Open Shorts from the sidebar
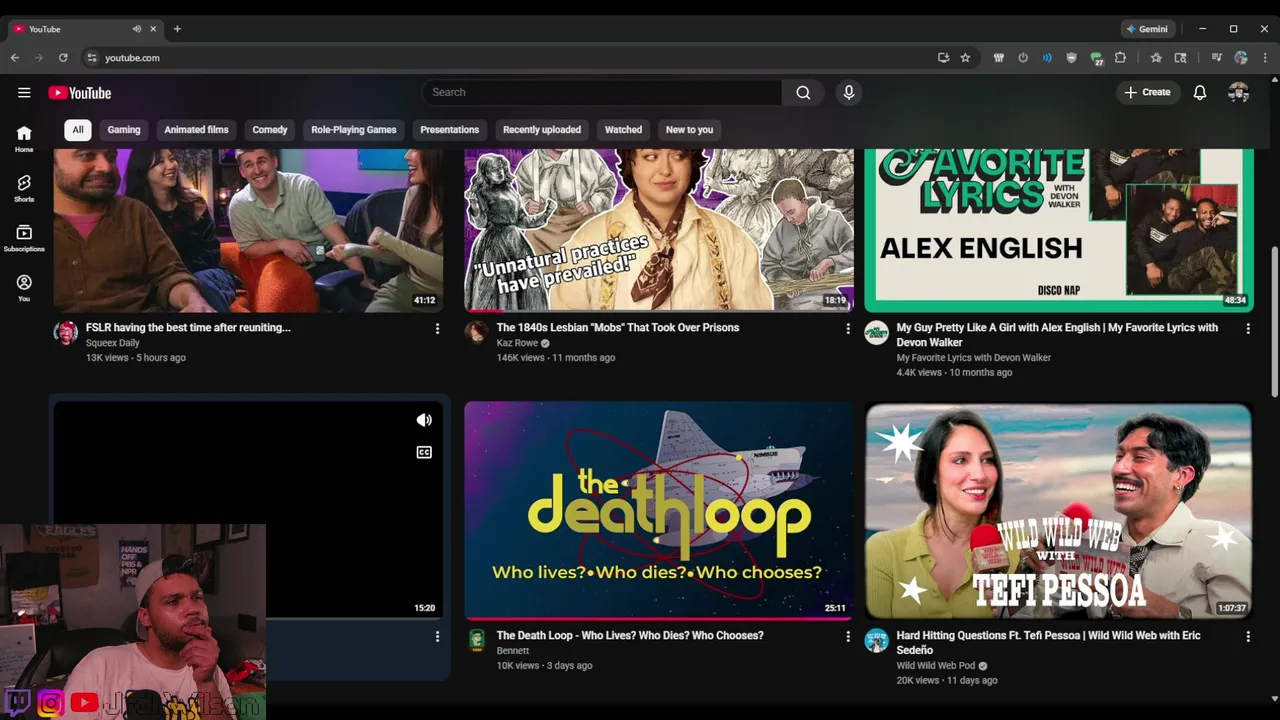The width and height of the screenshot is (1280, 720). 24,188
